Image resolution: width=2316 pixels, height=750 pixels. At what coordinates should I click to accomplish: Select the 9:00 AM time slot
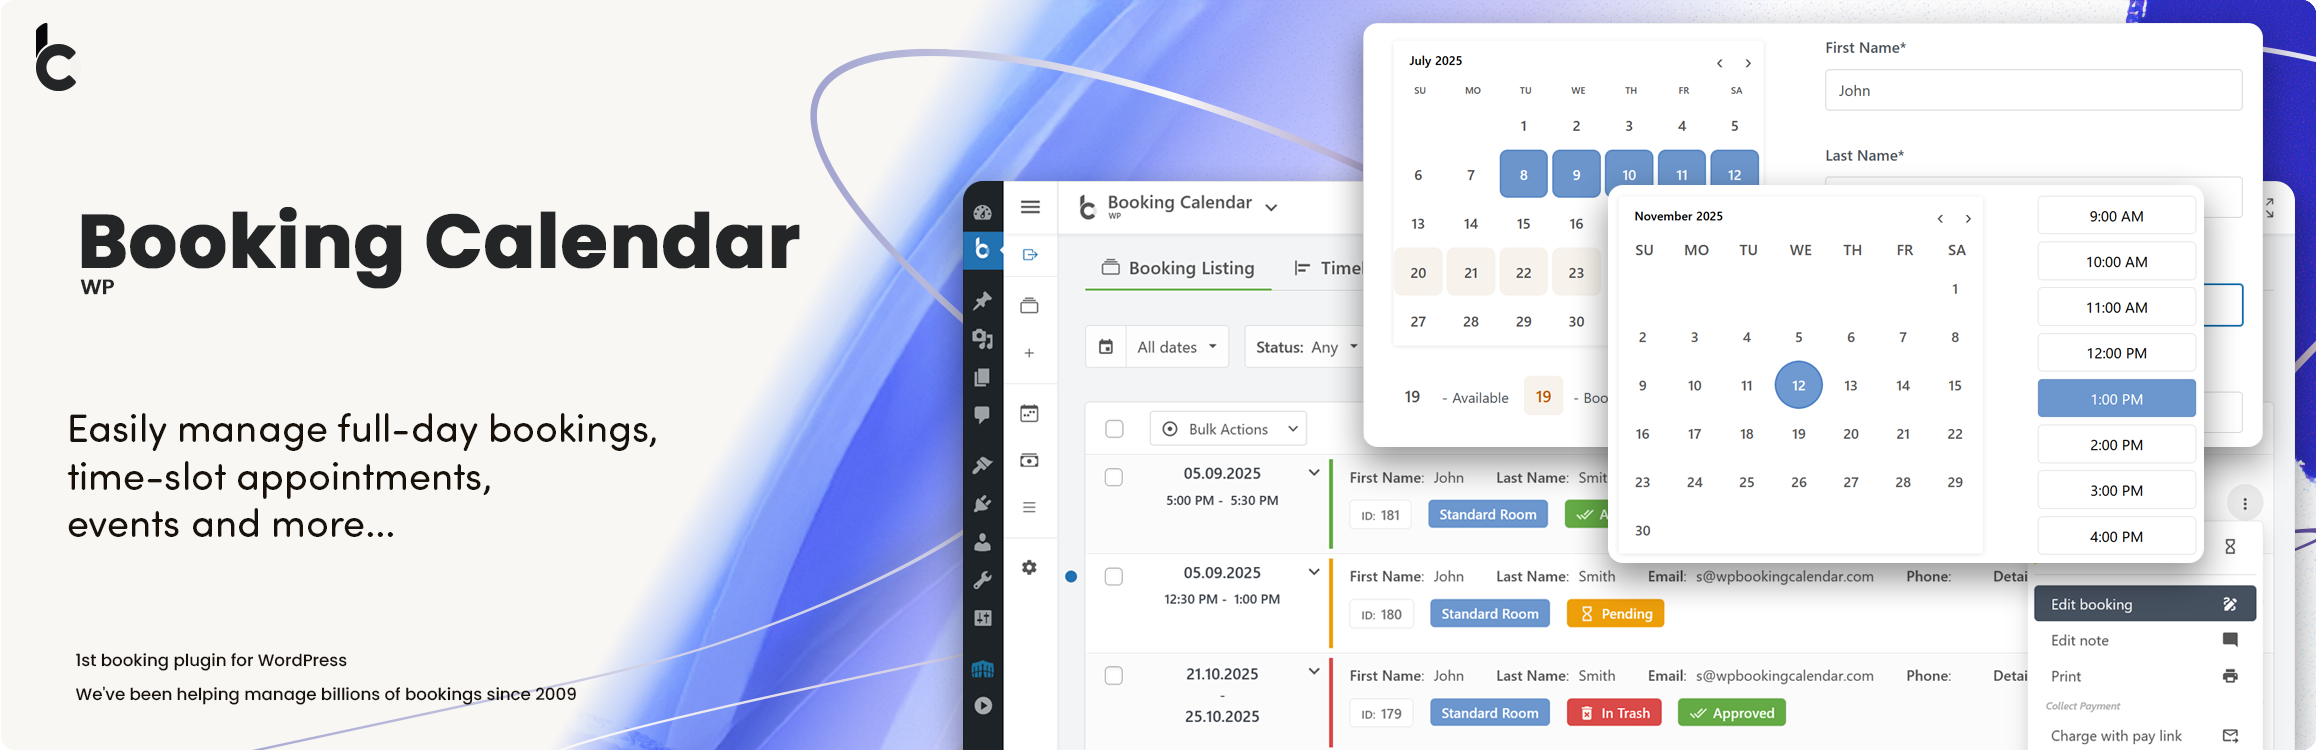[x=2117, y=216]
